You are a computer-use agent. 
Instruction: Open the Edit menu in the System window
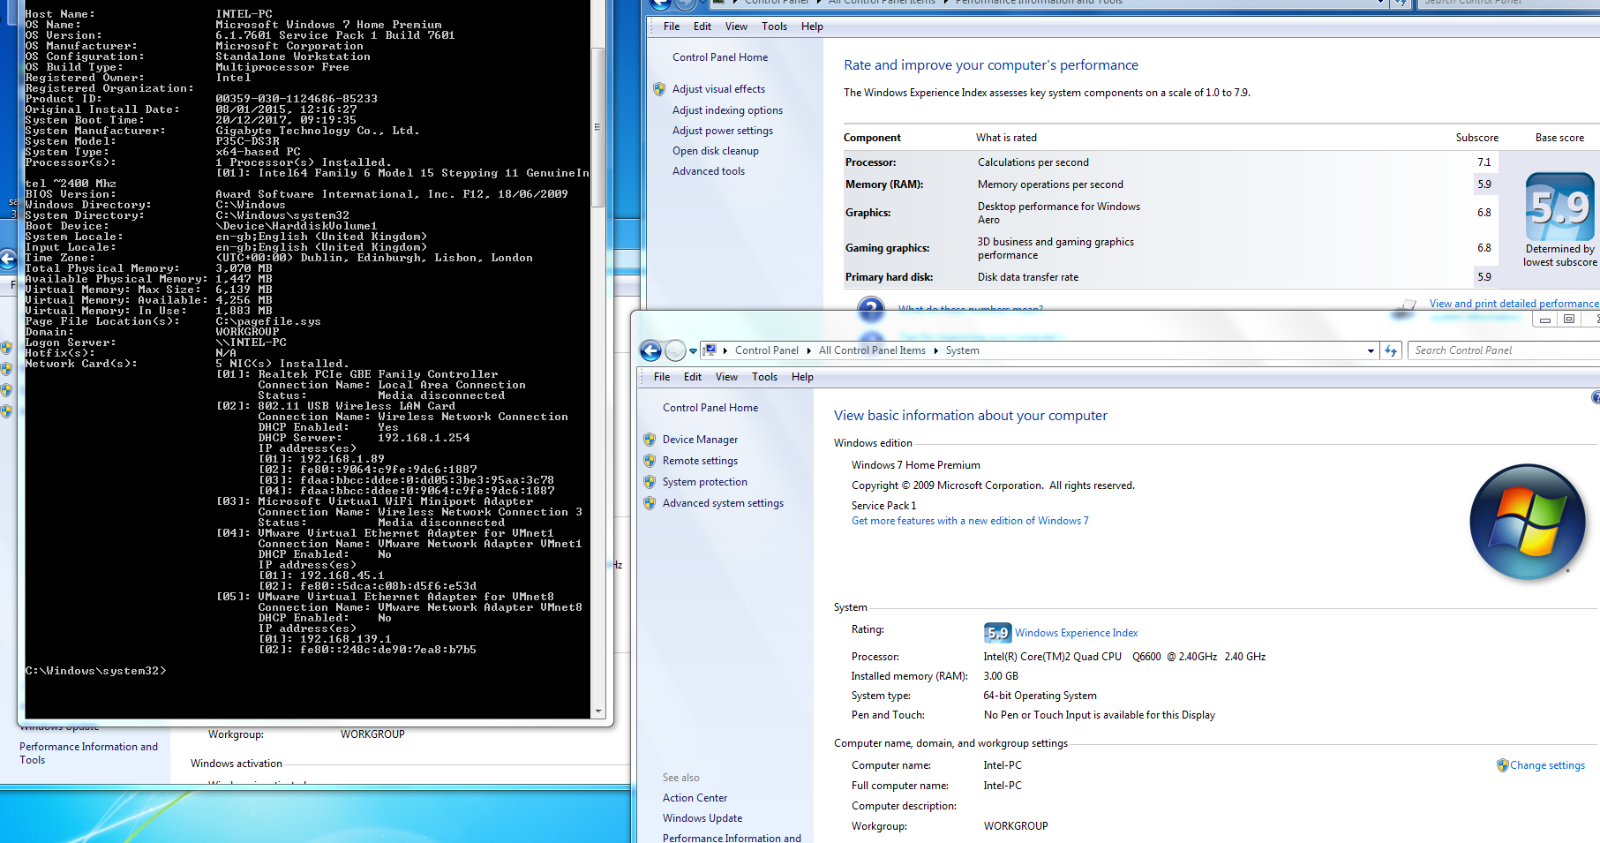click(x=693, y=377)
